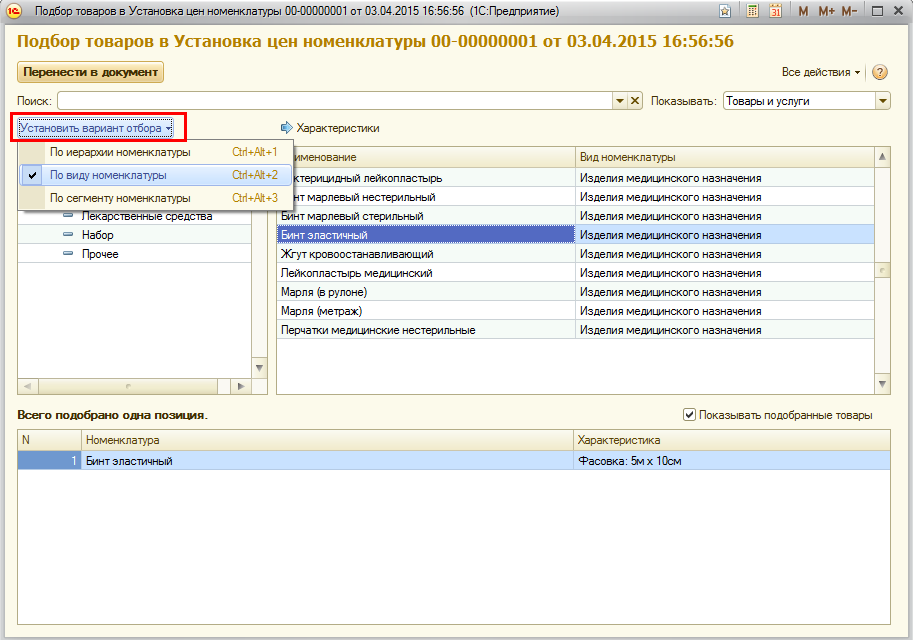
Task: Choose По сегменту номенклатуры menu option
Action: click(120, 198)
